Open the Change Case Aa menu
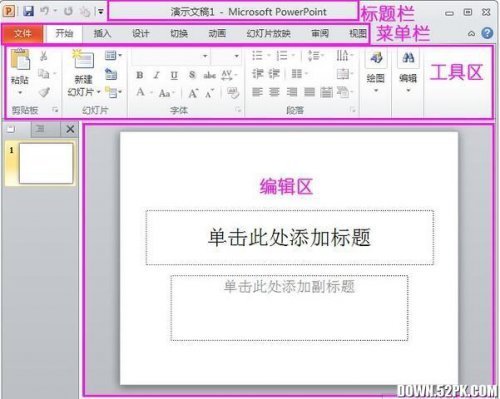The height and width of the screenshot is (399, 500). point(166,93)
